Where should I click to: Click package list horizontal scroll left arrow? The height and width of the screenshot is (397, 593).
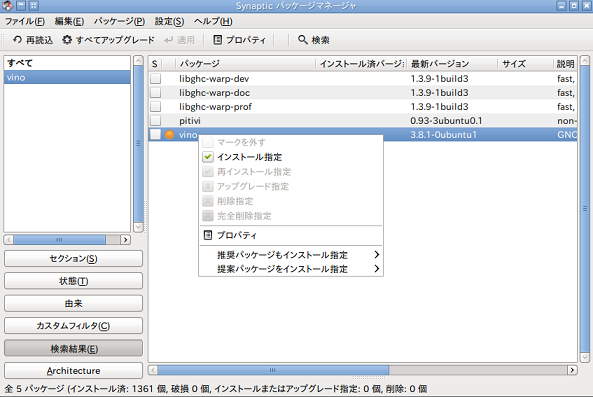153,370
